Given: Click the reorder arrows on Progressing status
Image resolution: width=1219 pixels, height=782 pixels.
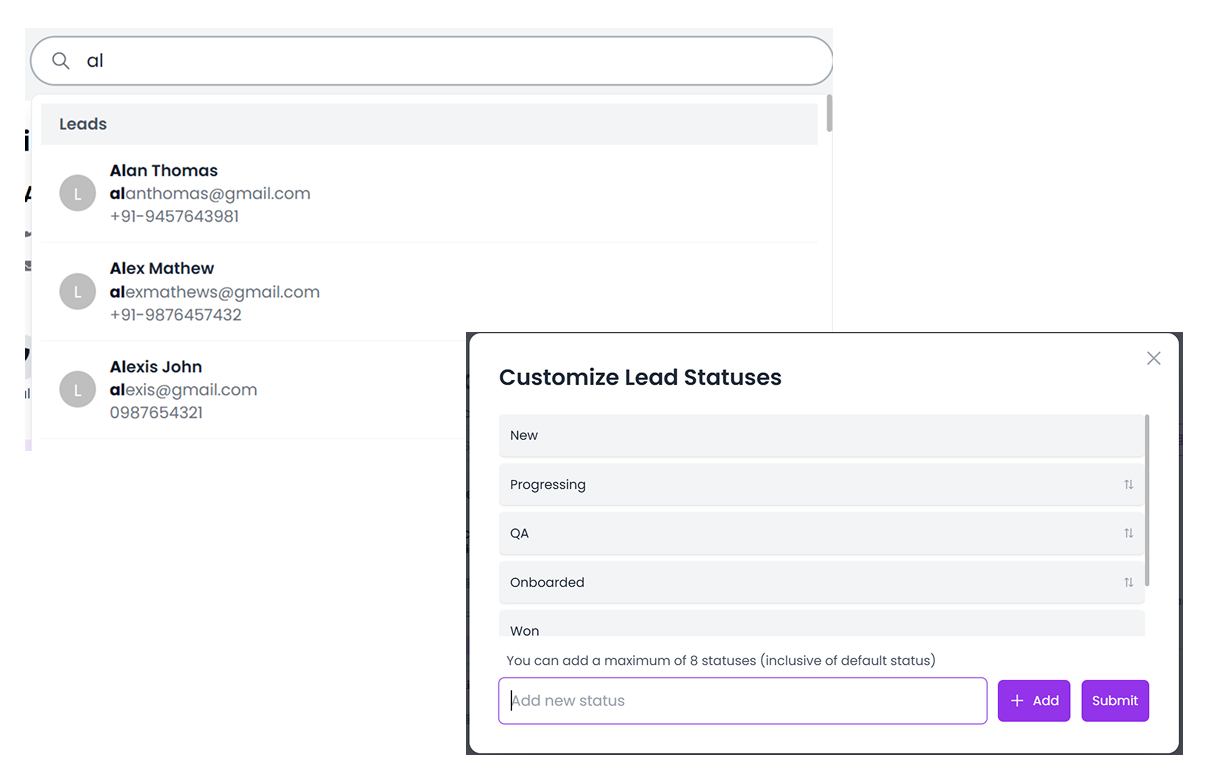Looking at the screenshot, I should point(1128,485).
